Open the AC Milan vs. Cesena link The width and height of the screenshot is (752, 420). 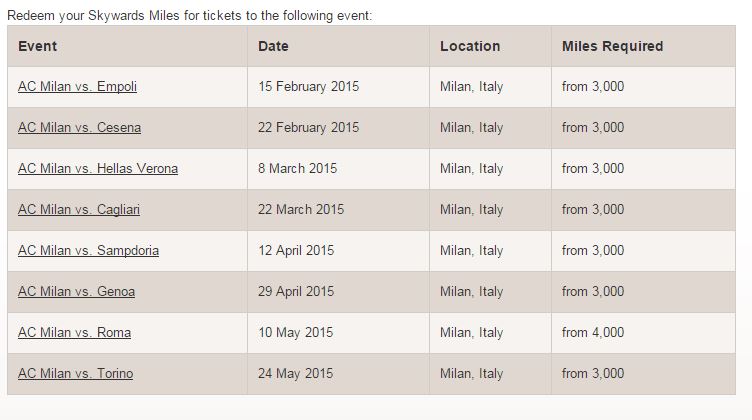(x=79, y=128)
